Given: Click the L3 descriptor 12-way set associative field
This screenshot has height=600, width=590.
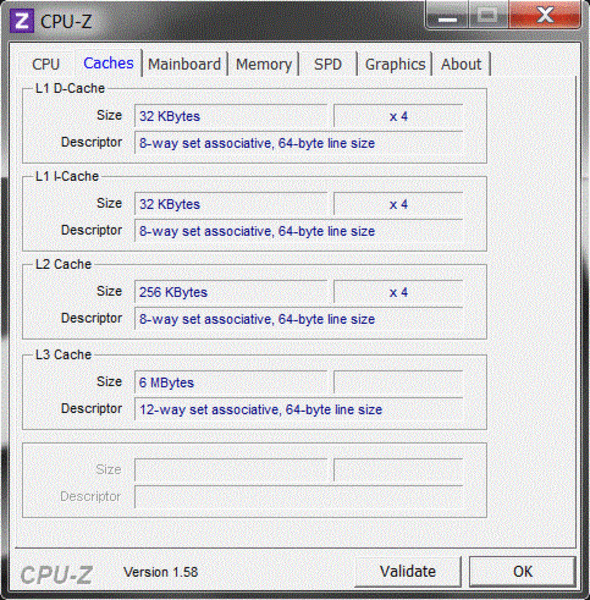Looking at the screenshot, I should click(299, 409).
